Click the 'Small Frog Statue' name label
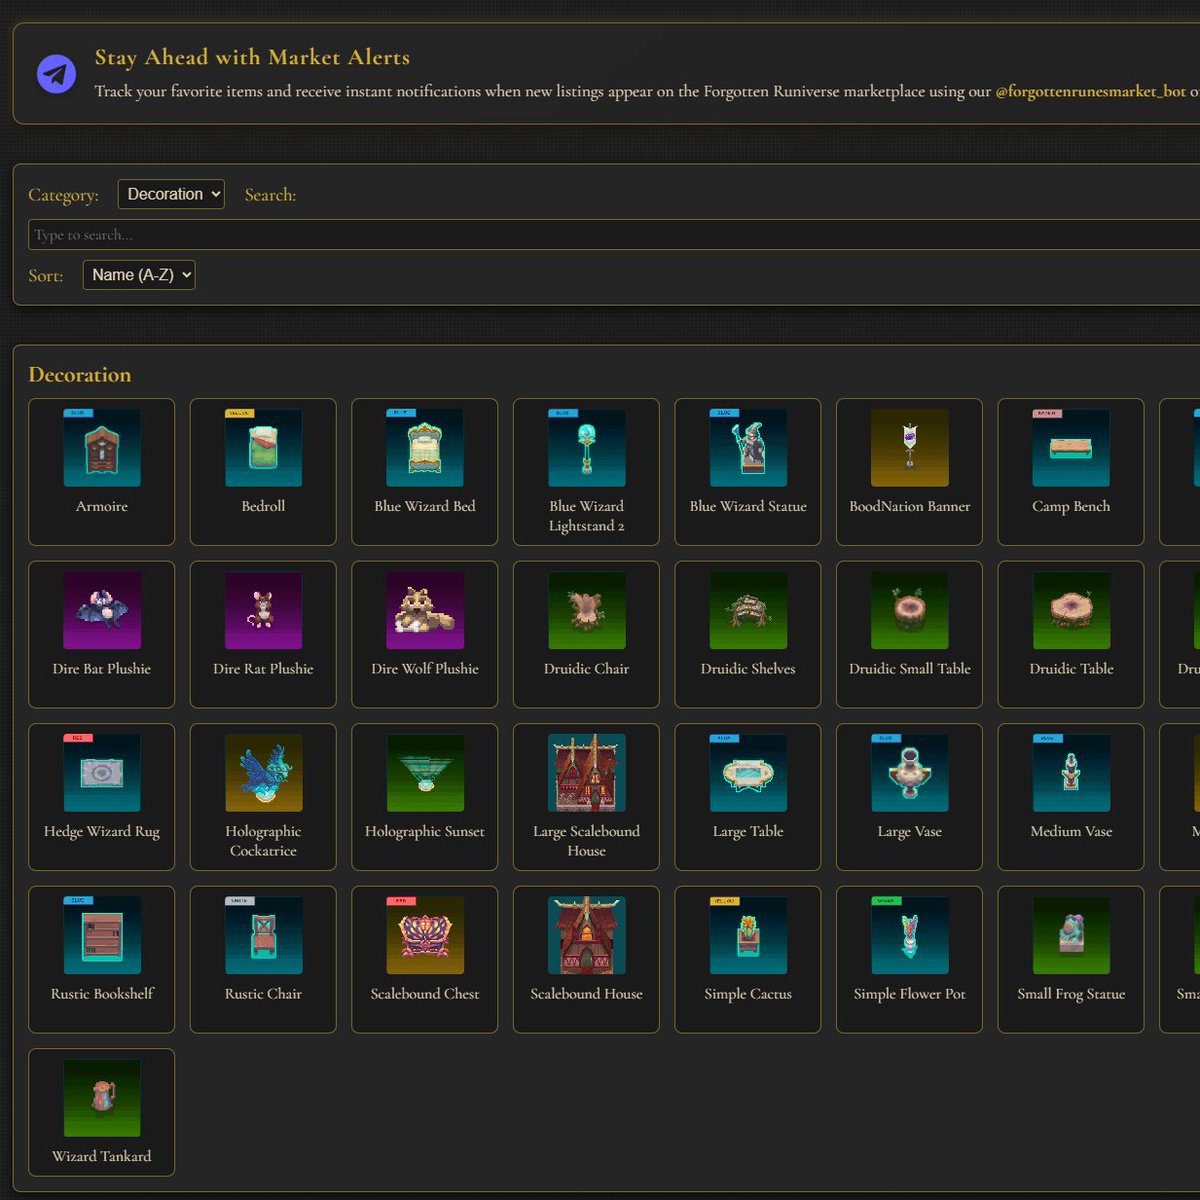 1071,993
